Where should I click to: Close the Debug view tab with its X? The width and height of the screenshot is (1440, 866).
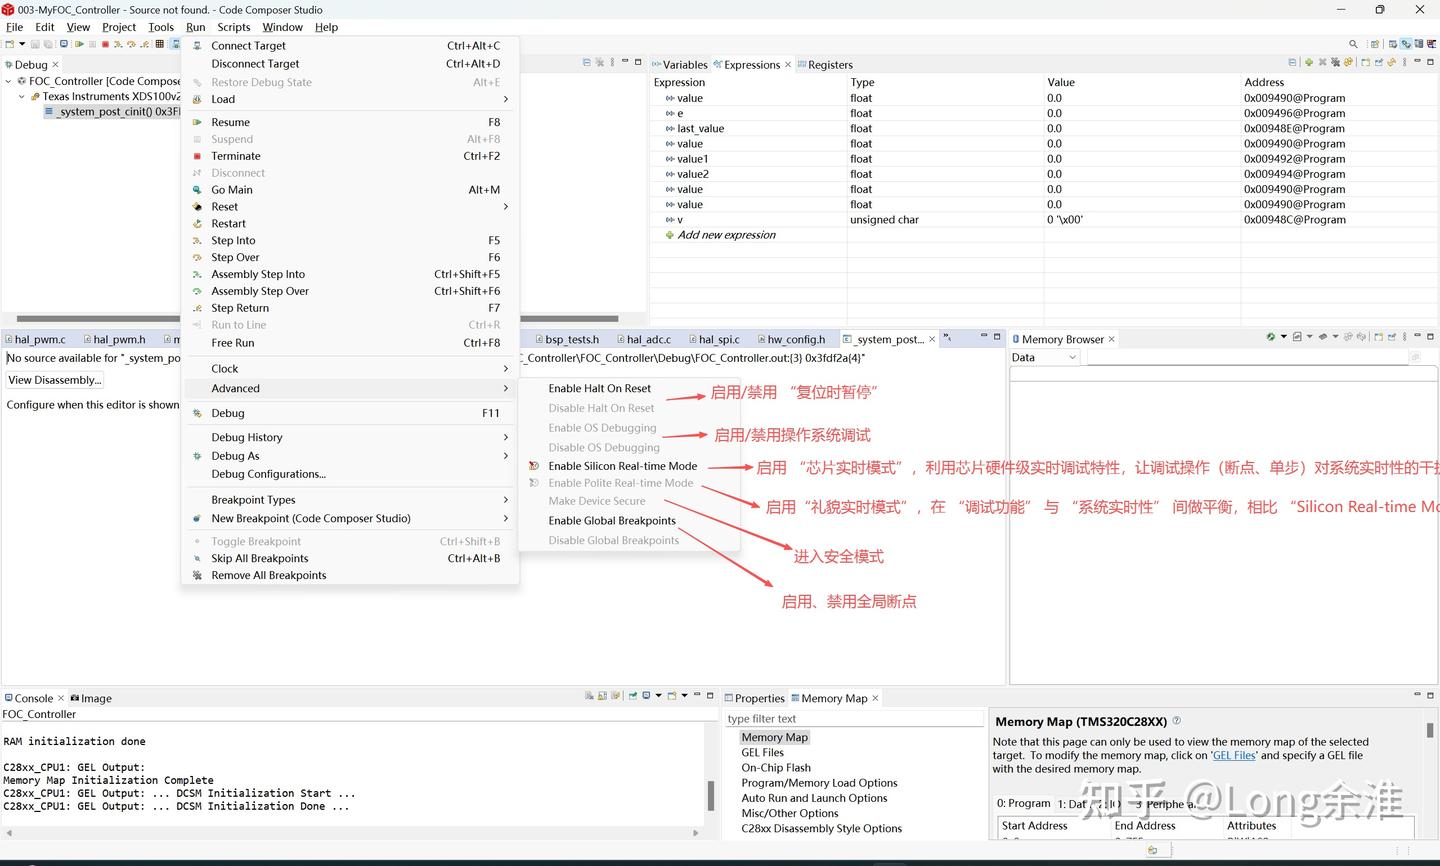pos(56,65)
